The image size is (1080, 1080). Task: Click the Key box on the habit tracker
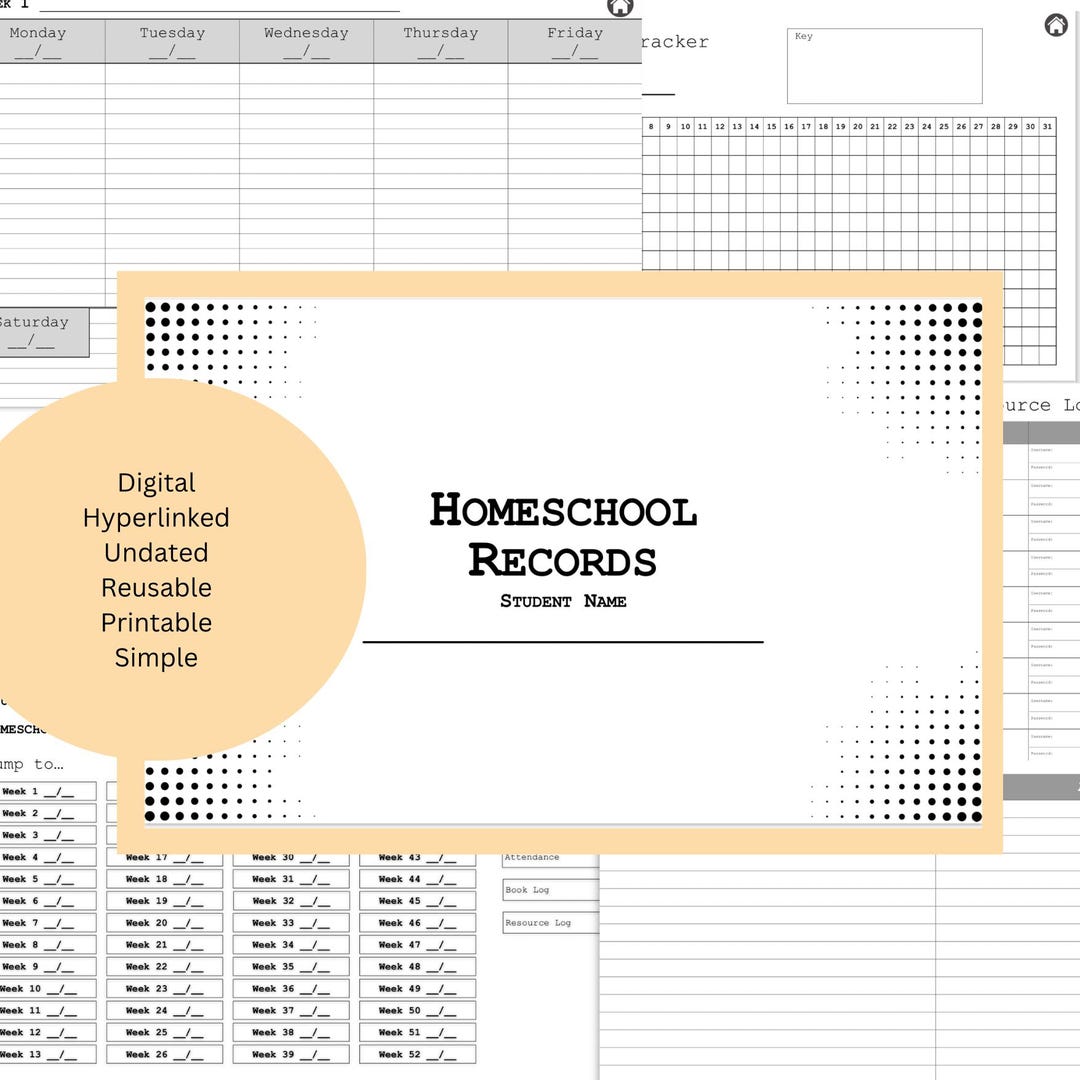[884, 66]
